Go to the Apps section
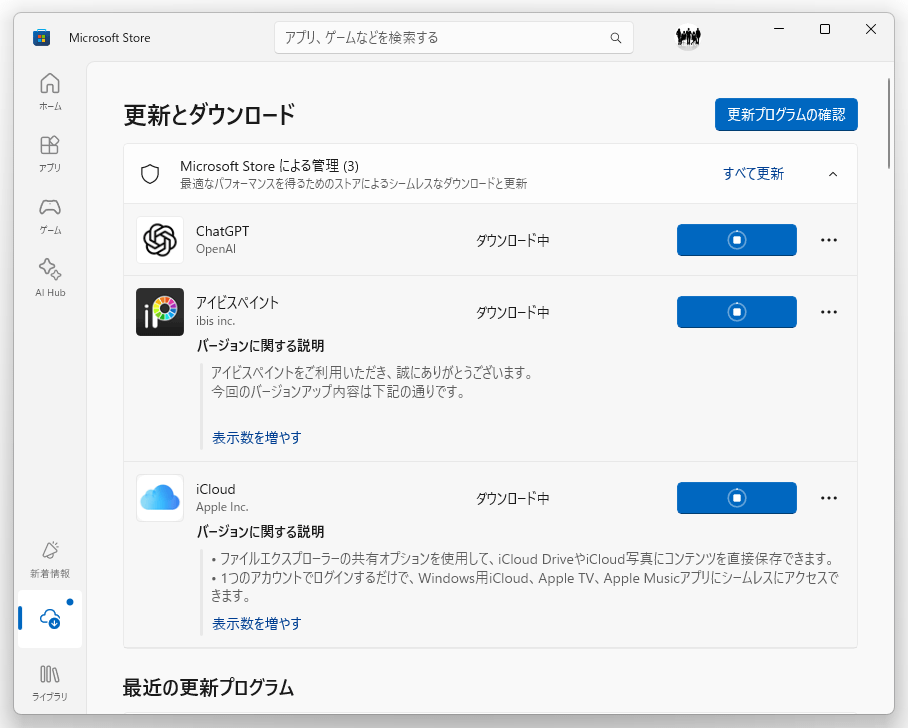Image resolution: width=908 pixels, height=728 pixels. (x=50, y=153)
